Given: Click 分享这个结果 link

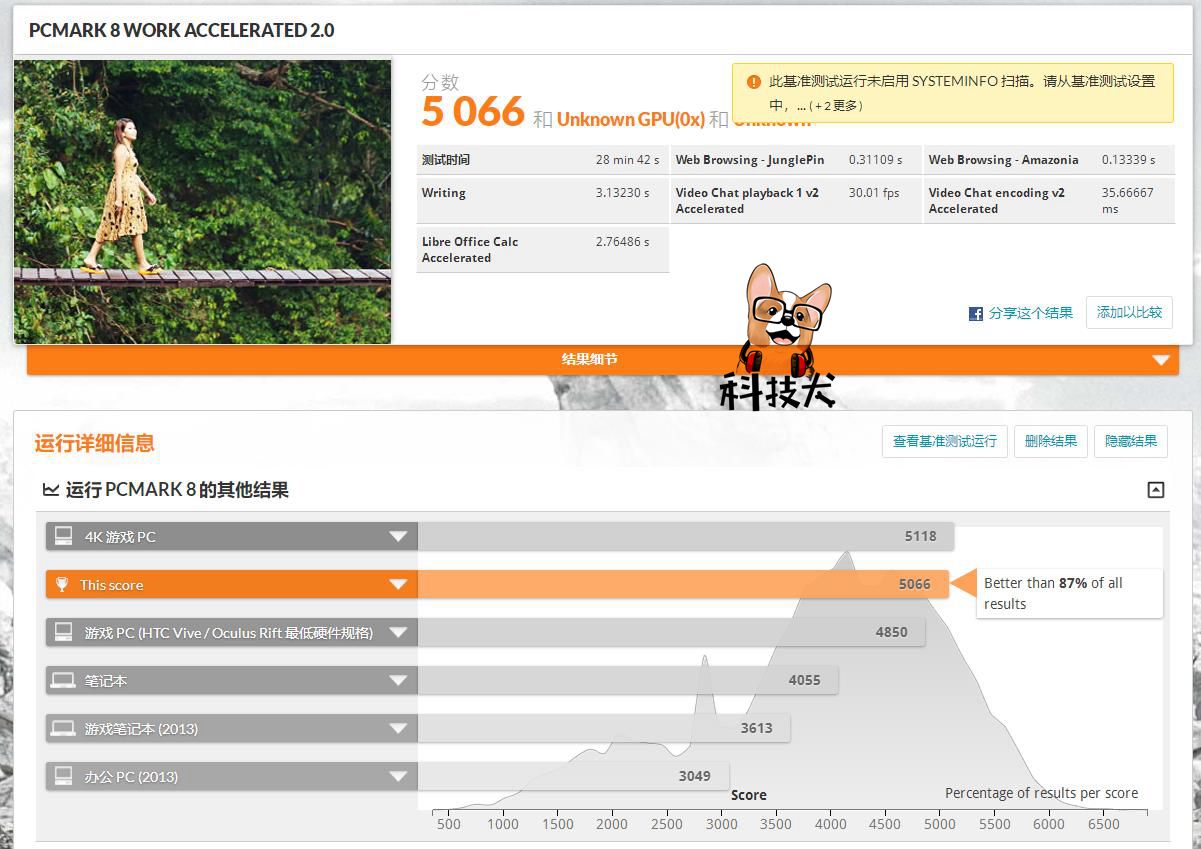Looking at the screenshot, I should [1030, 313].
